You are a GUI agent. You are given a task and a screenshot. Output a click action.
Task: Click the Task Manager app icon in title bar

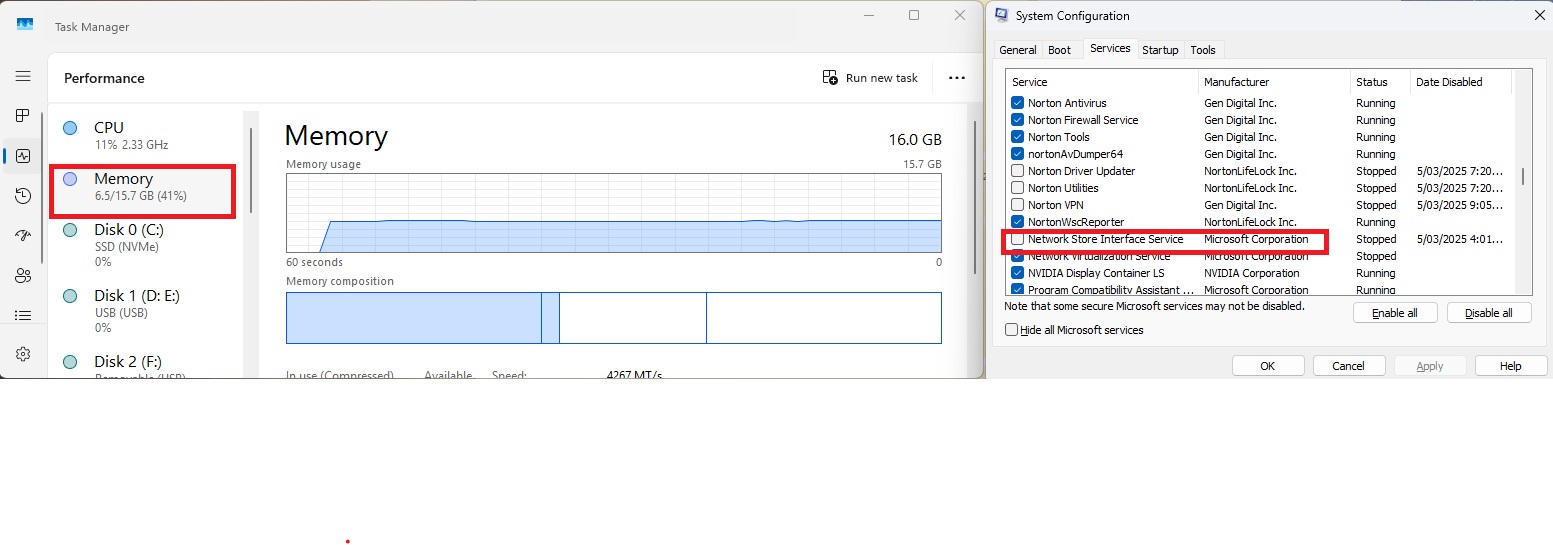click(25, 26)
